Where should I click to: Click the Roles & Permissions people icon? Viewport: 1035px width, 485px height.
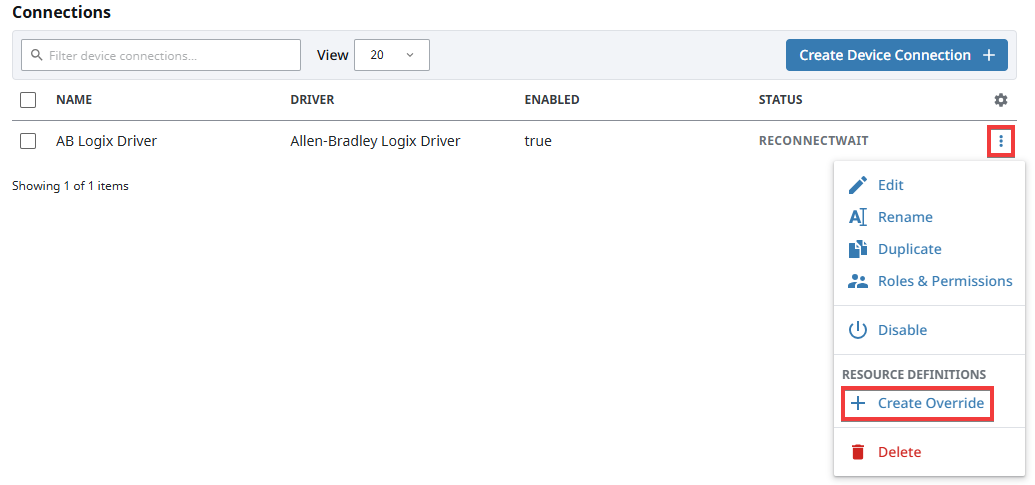pyautogui.click(x=857, y=281)
